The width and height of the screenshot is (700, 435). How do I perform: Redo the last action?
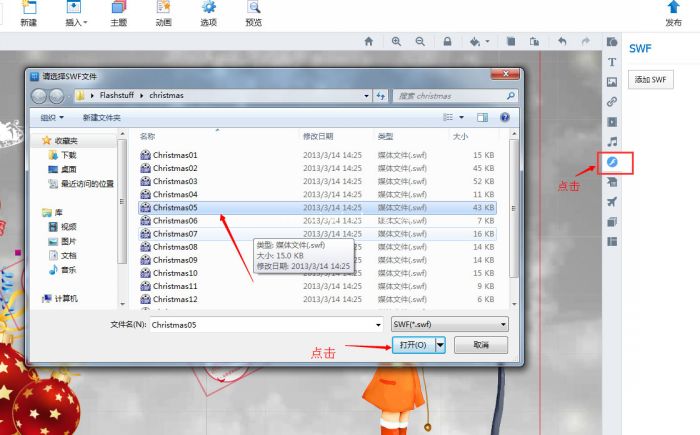tap(585, 42)
